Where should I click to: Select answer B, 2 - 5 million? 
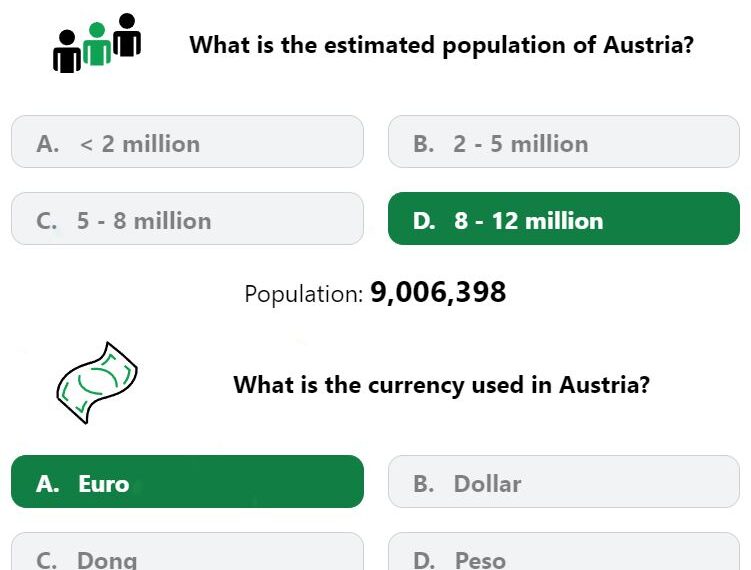564,142
